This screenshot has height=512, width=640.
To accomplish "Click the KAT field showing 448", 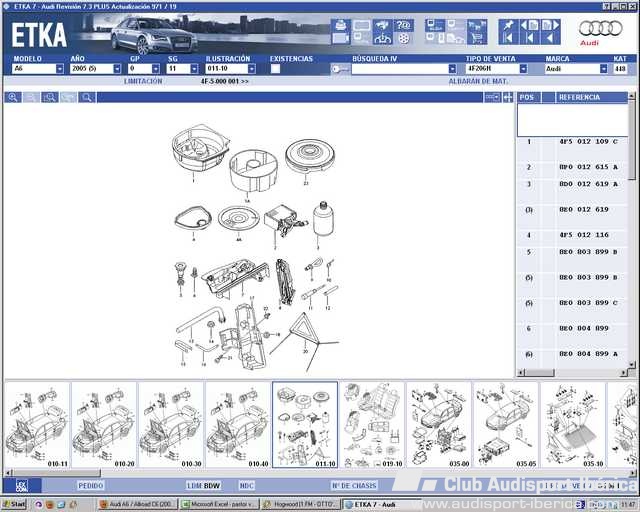I will (620, 69).
